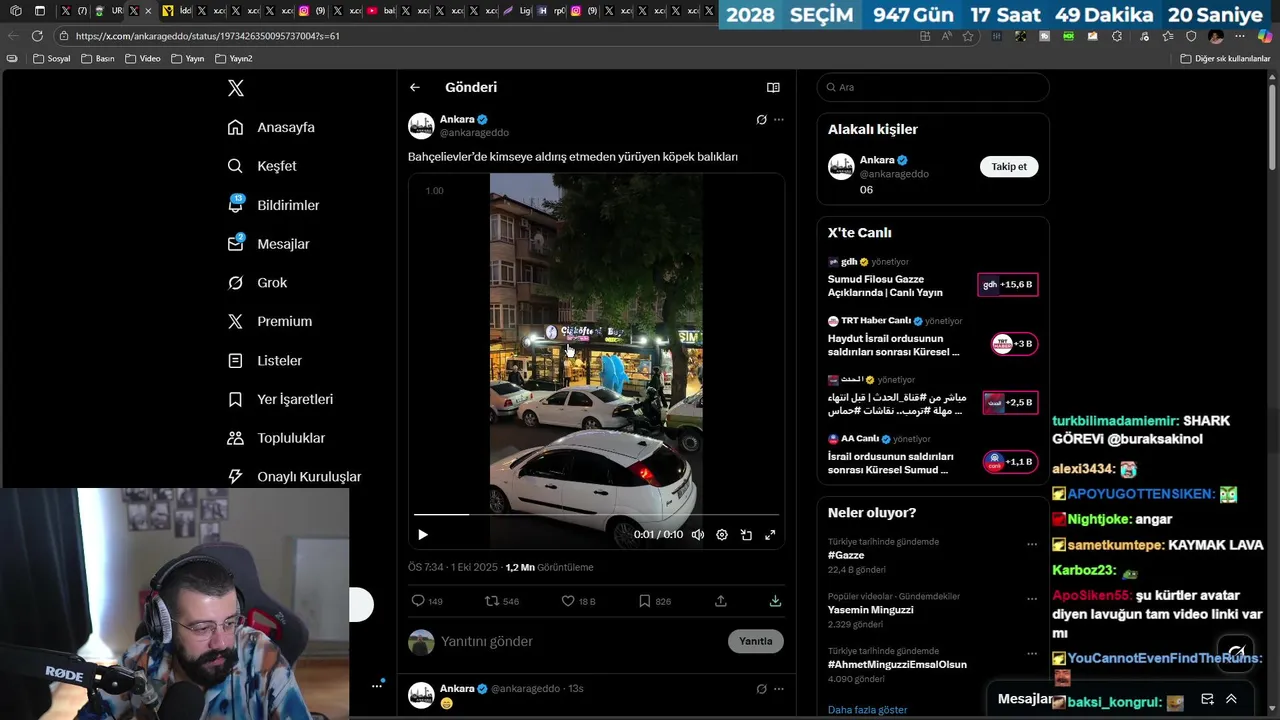The image size is (1280, 720).
Task: Open more options for Yasemin Minguzzi trend
Action: point(1032,599)
